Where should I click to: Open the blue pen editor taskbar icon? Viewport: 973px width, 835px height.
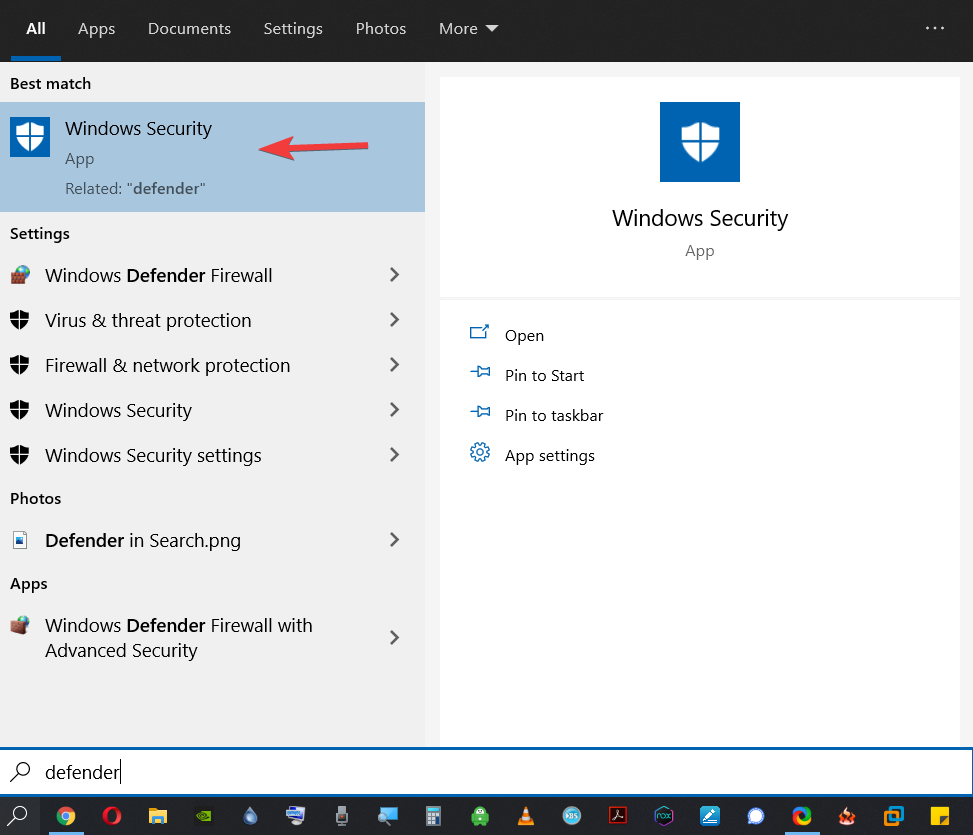(709, 816)
